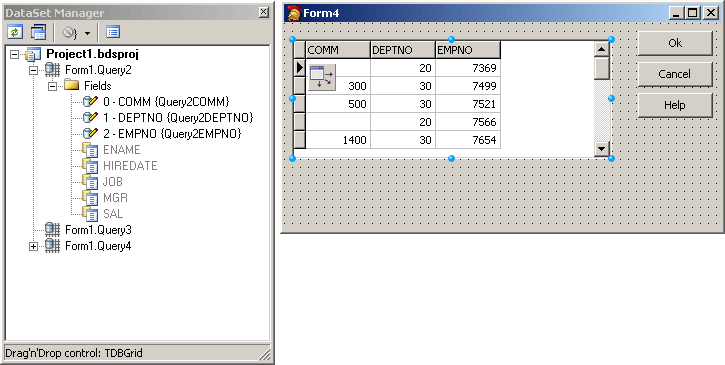Click the EMPNO column header
The width and height of the screenshot is (725, 365).
[x=468, y=50]
